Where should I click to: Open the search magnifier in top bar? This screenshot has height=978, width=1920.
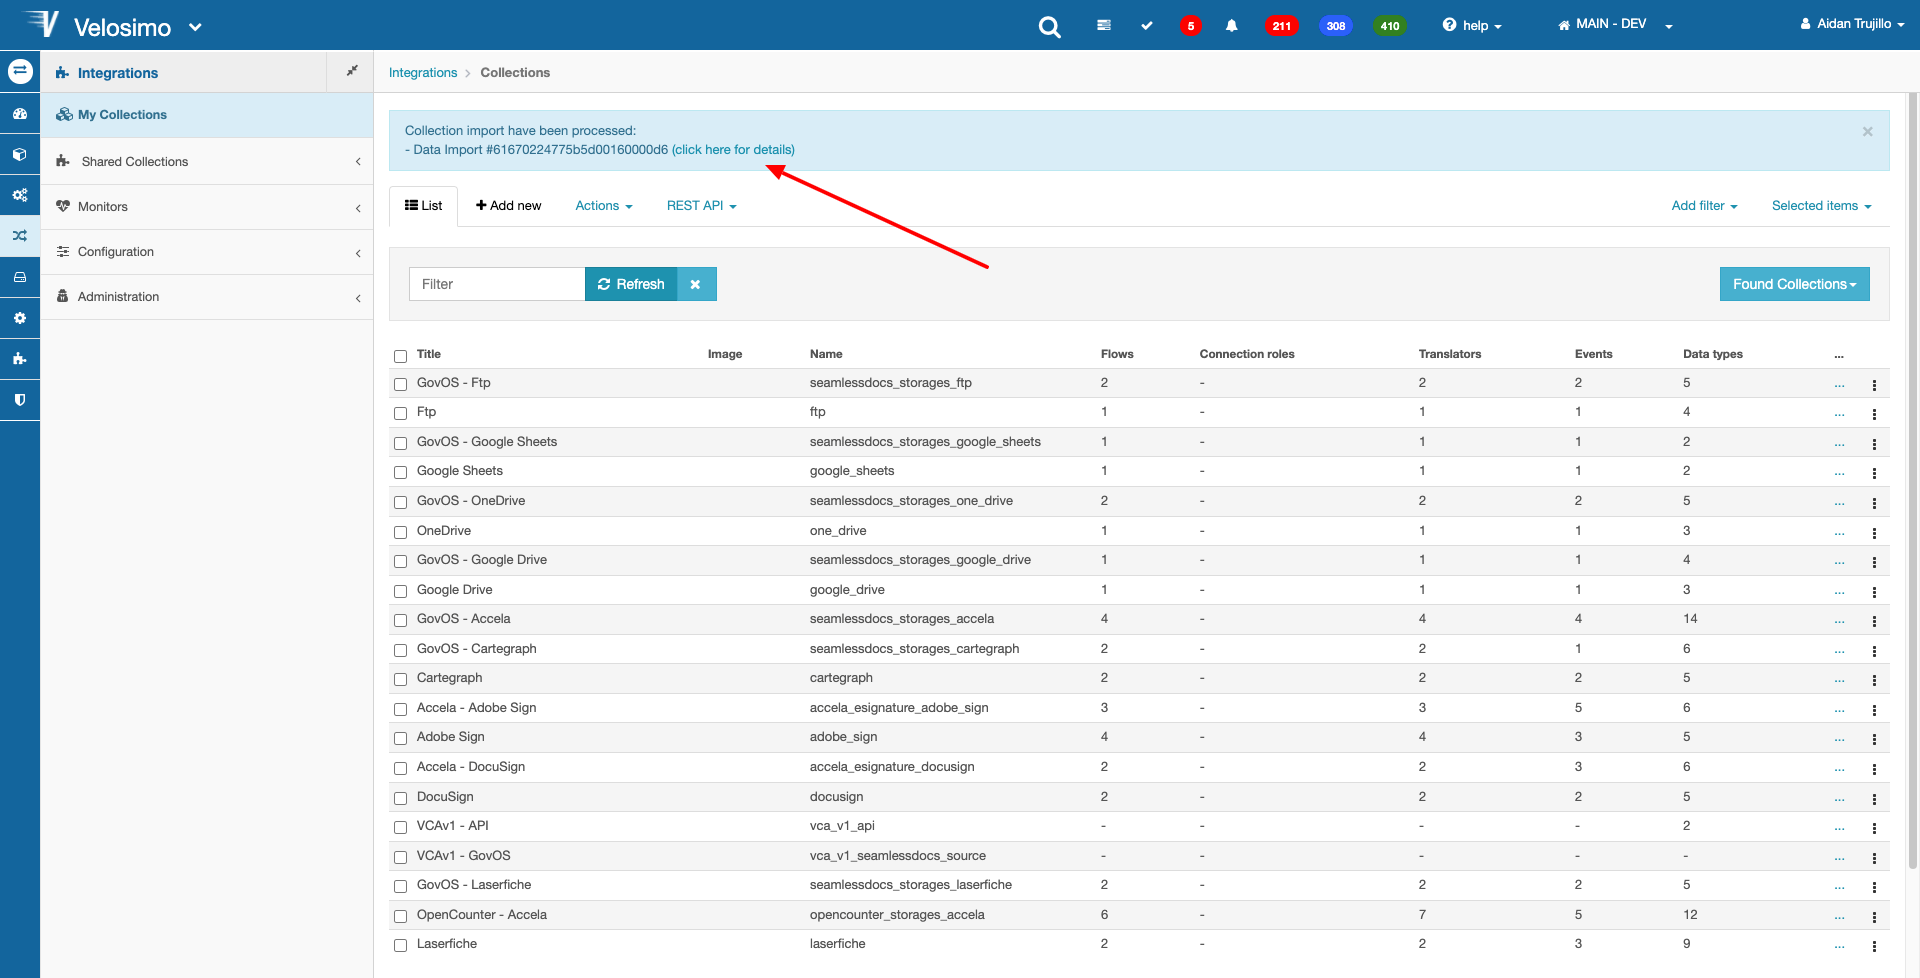pos(1049,27)
